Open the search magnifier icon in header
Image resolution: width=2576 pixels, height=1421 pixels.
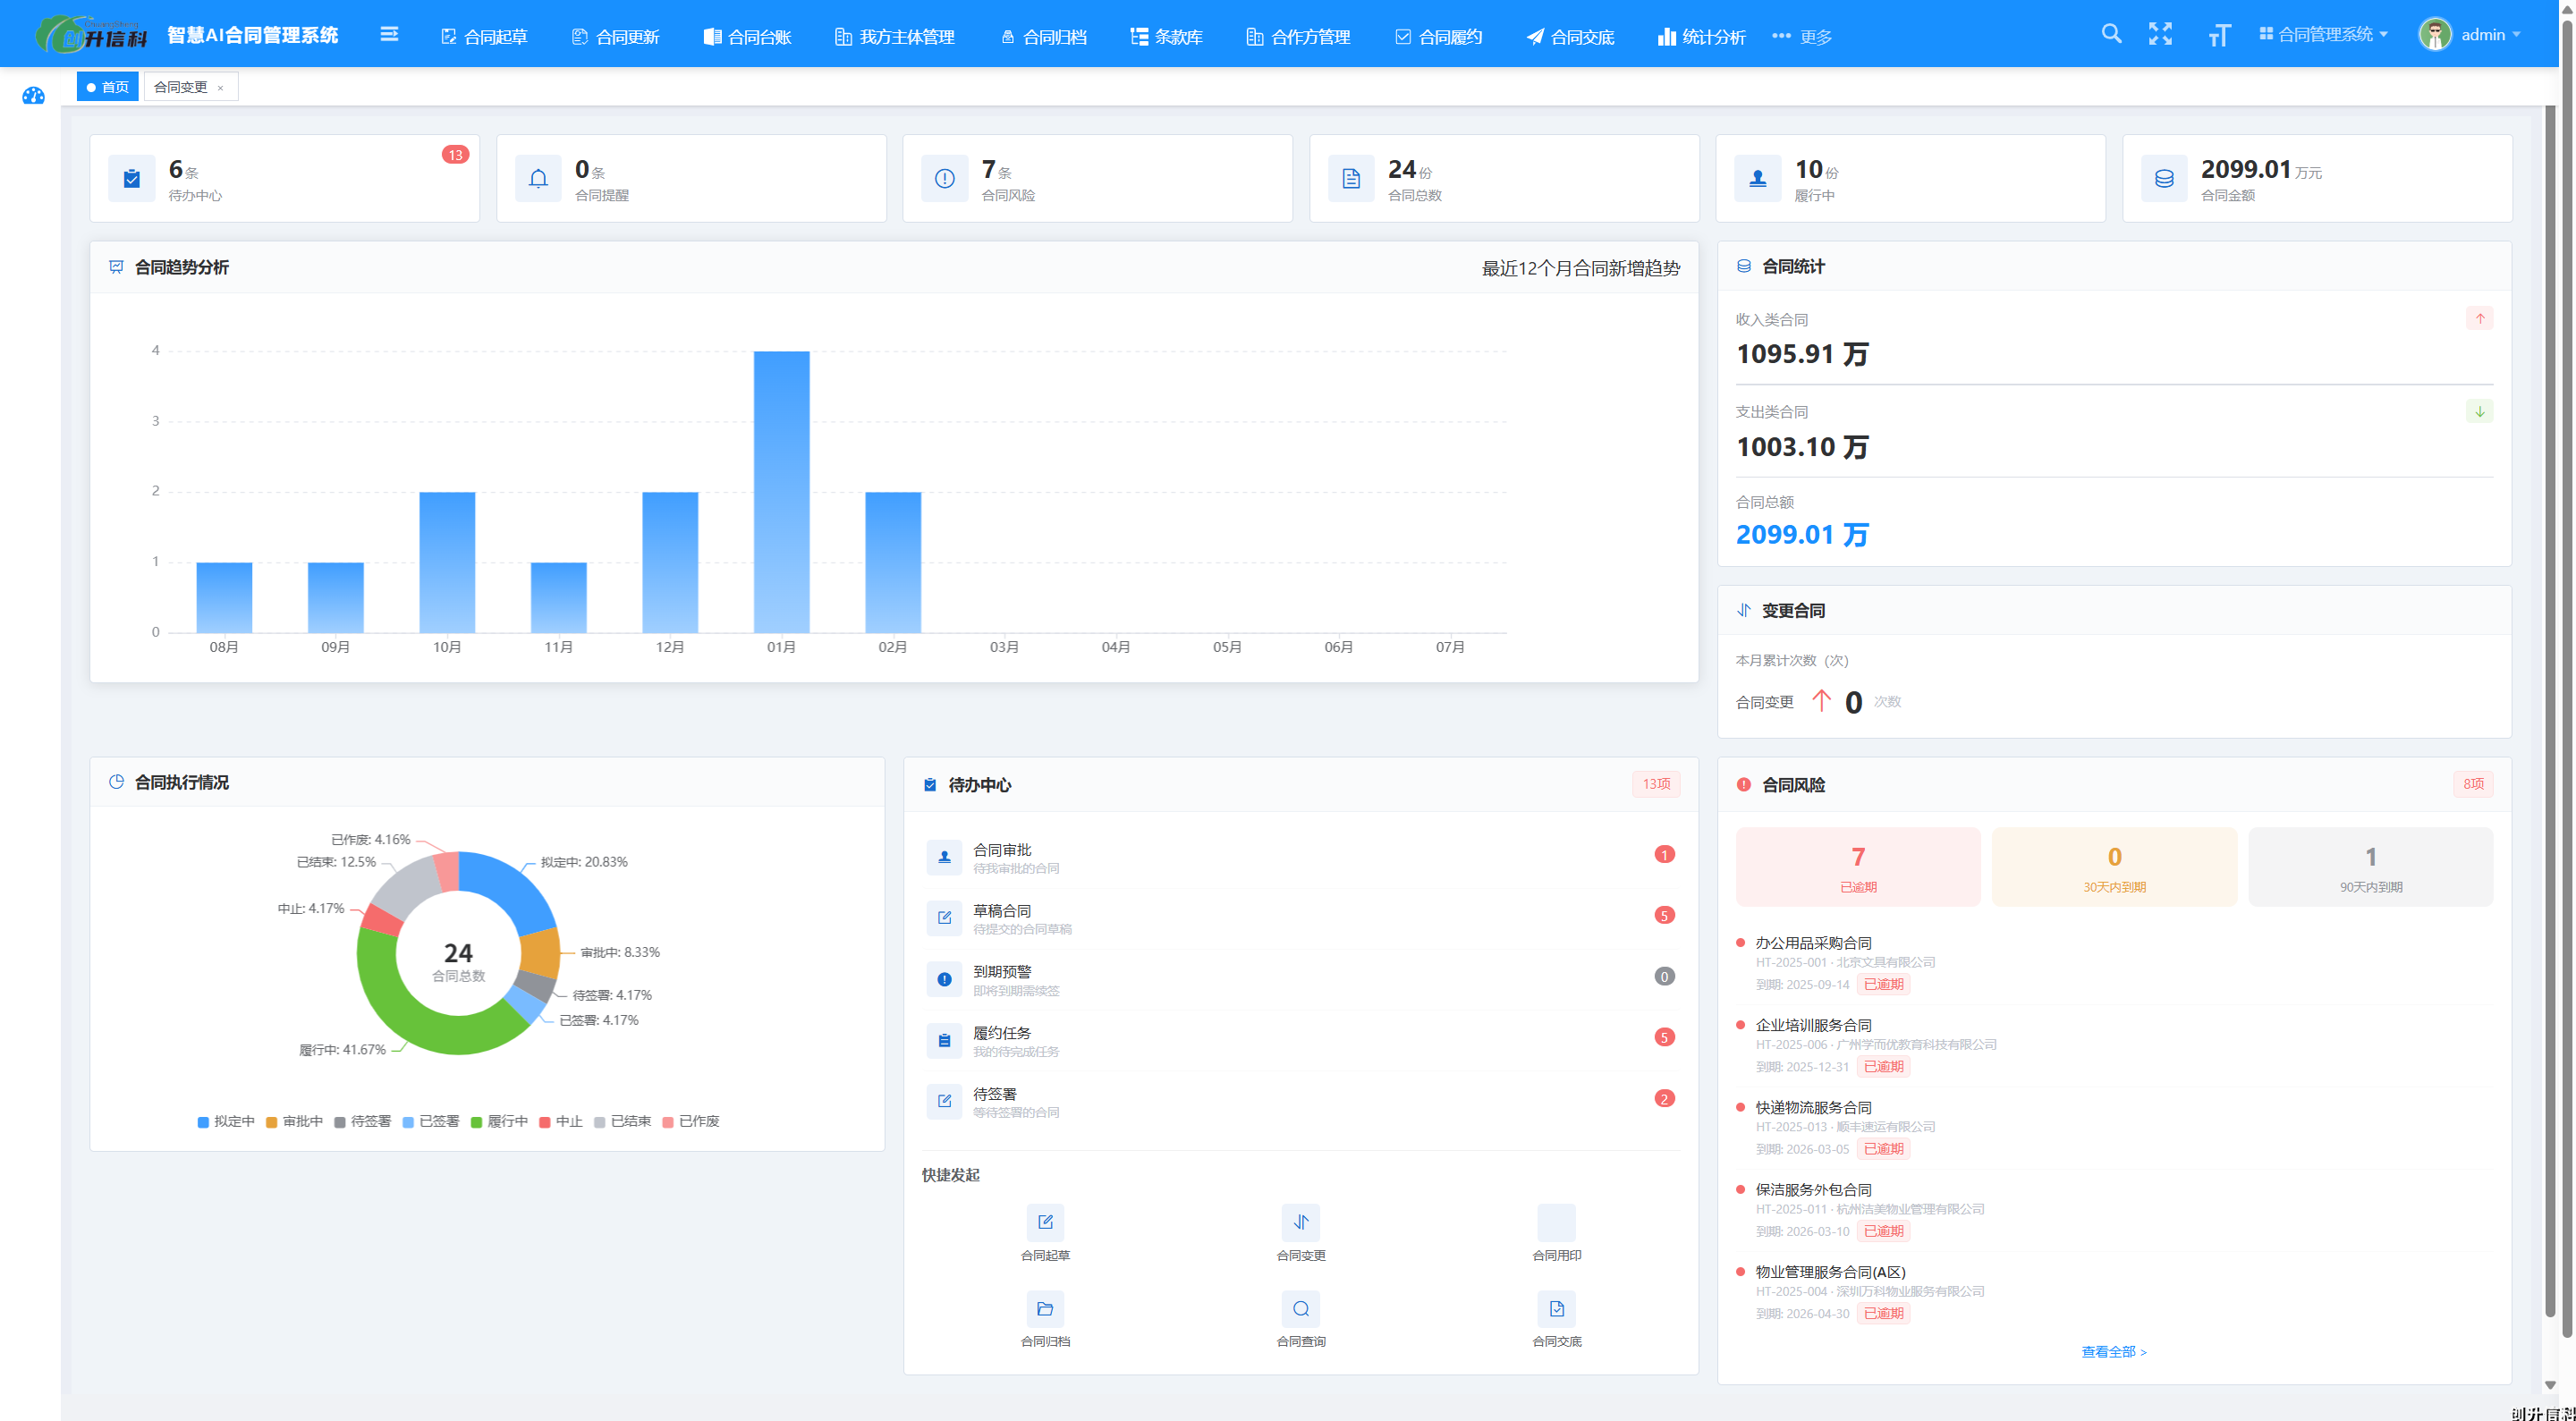coord(2111,34)
